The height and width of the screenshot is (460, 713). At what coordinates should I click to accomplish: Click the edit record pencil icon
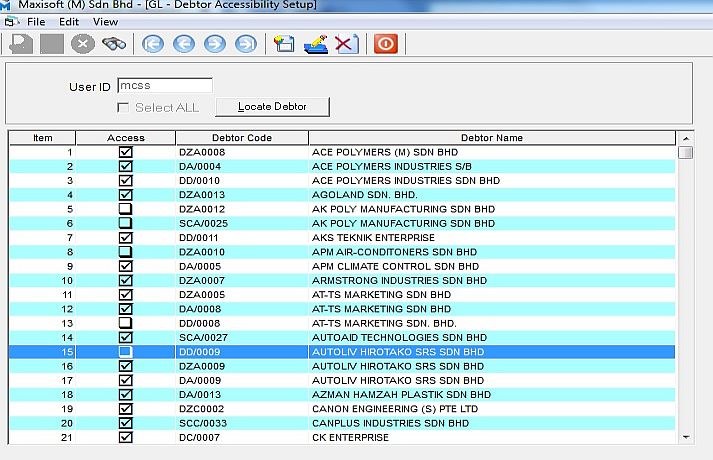click(316, 44)
